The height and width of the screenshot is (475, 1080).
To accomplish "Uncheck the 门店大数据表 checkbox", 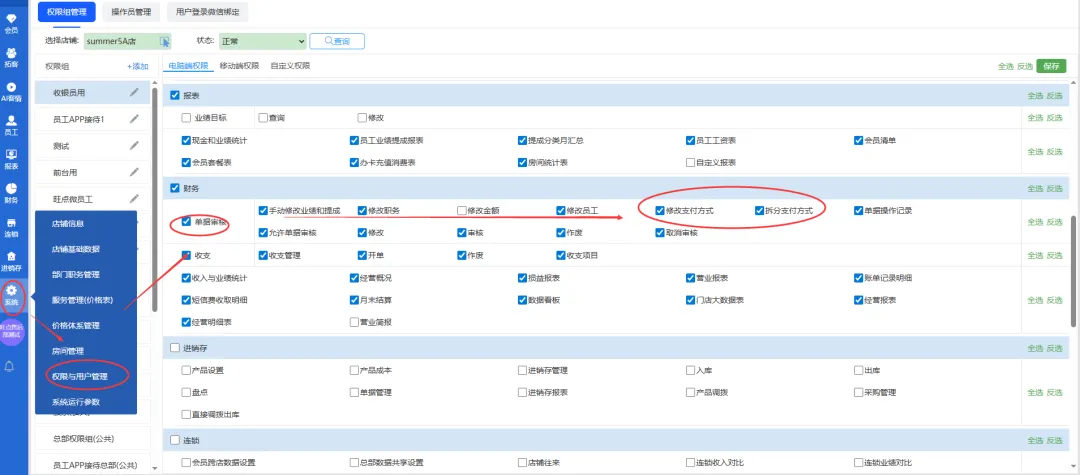I will [x=690, y=300].
